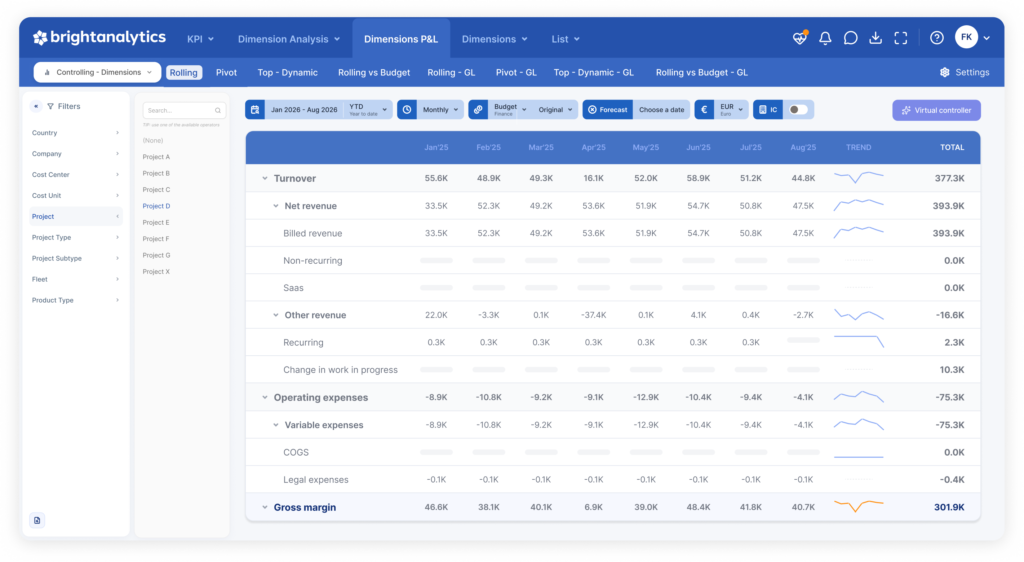The width and height of the screenshot is (1024, 562).
Task: Open the List menu
Action: (x=565, y=39)
